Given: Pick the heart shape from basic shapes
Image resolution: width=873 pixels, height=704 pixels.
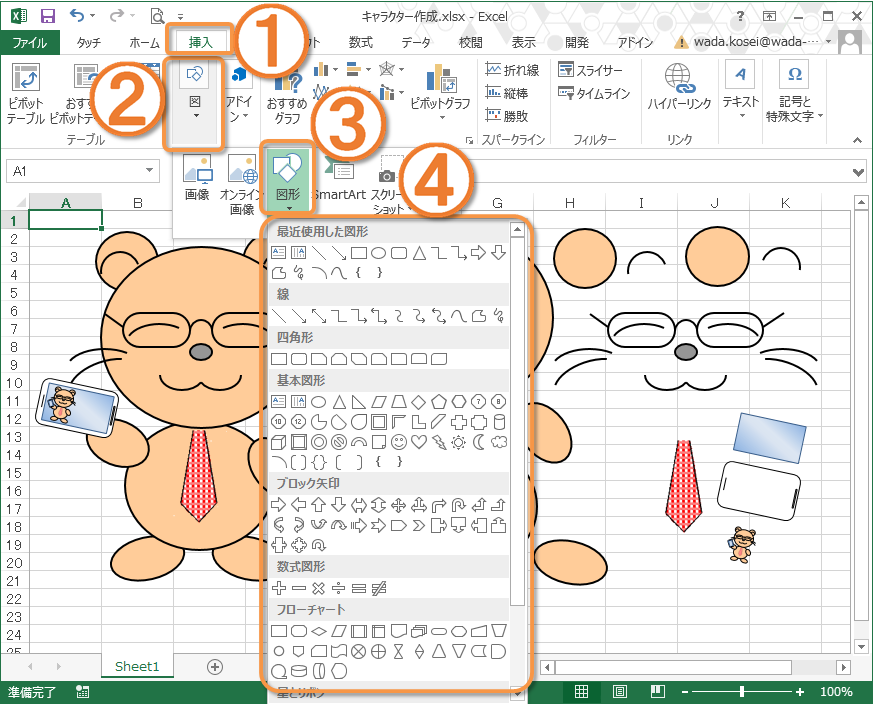Looking at the screenshot, I should tap(420, 442).
